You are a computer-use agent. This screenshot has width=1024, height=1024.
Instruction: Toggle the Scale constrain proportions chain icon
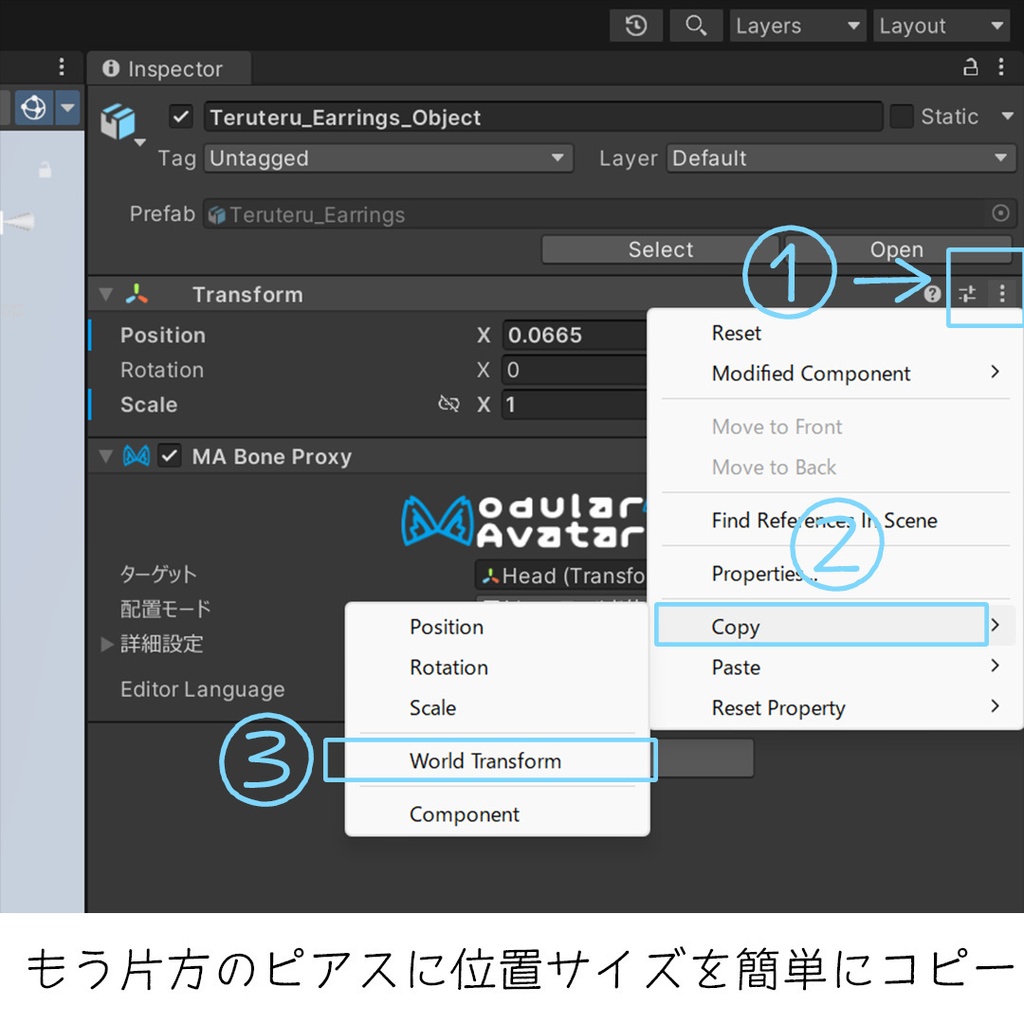(x=449, y=405)
